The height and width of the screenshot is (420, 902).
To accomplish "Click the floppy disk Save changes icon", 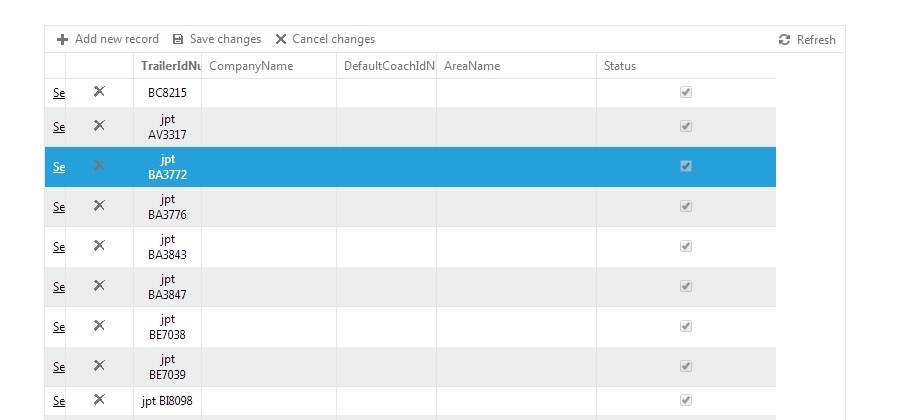I will tap(178, 40).
